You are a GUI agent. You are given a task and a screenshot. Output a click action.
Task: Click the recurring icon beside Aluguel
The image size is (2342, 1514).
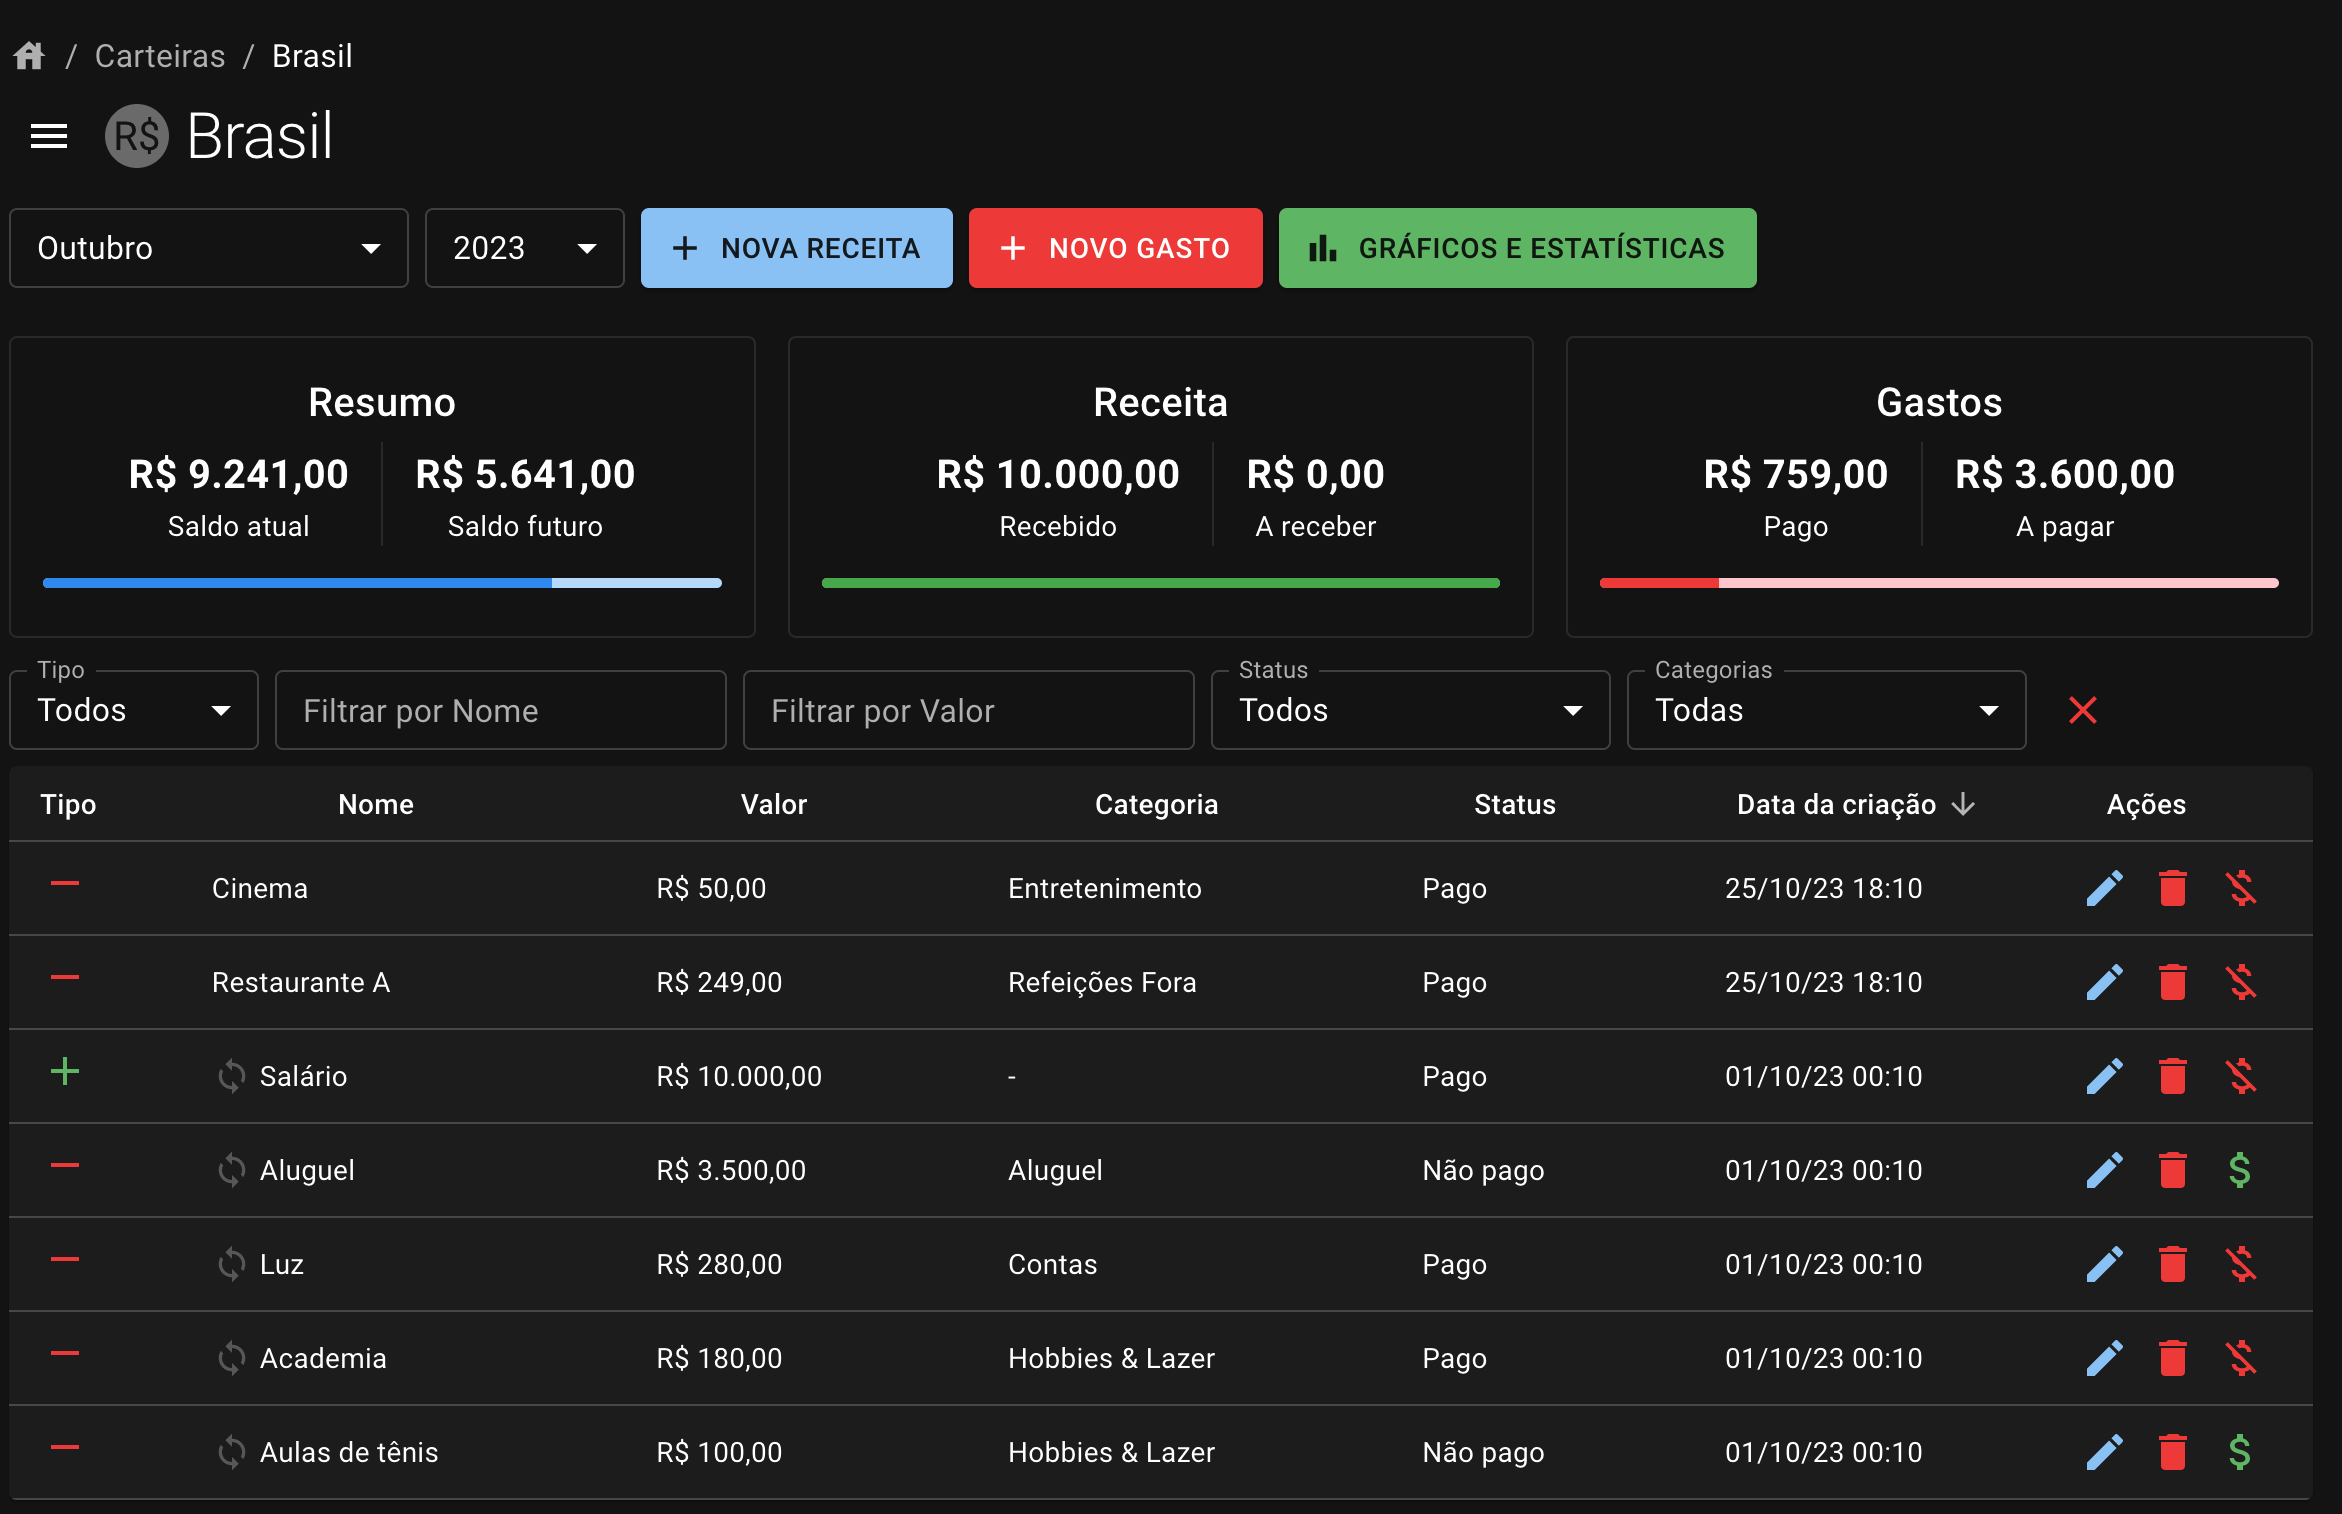point(231,1170)
